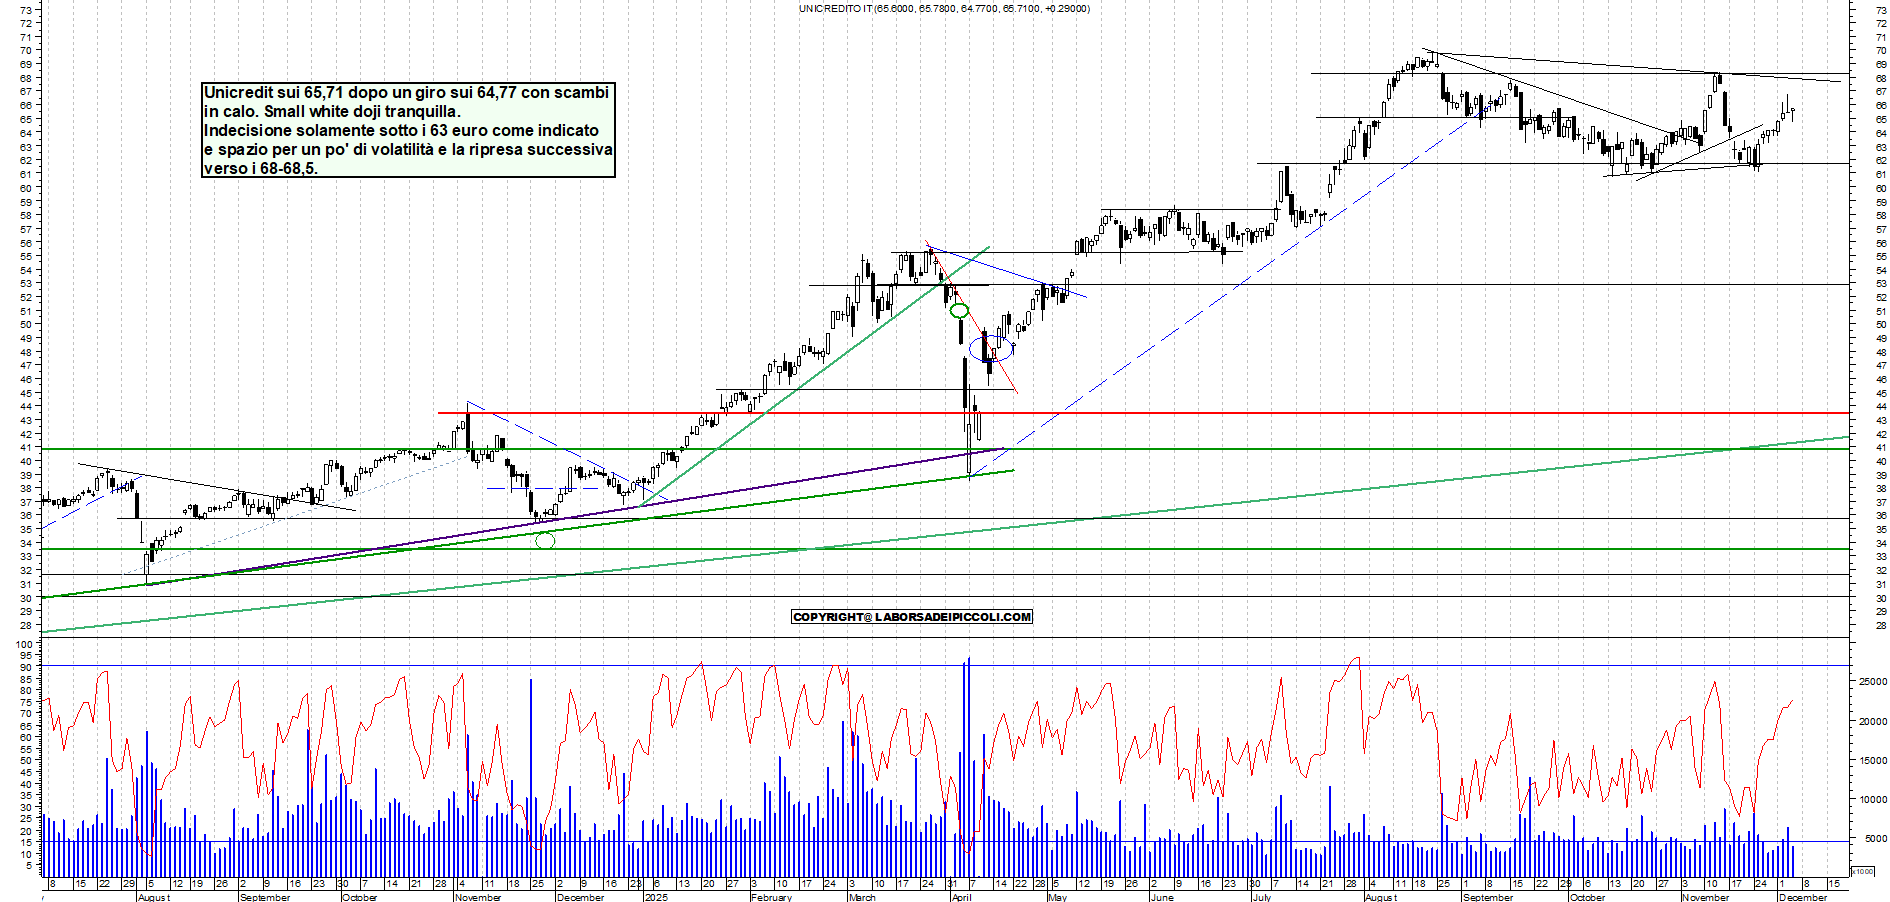Select the June label on time axis

1161,897
